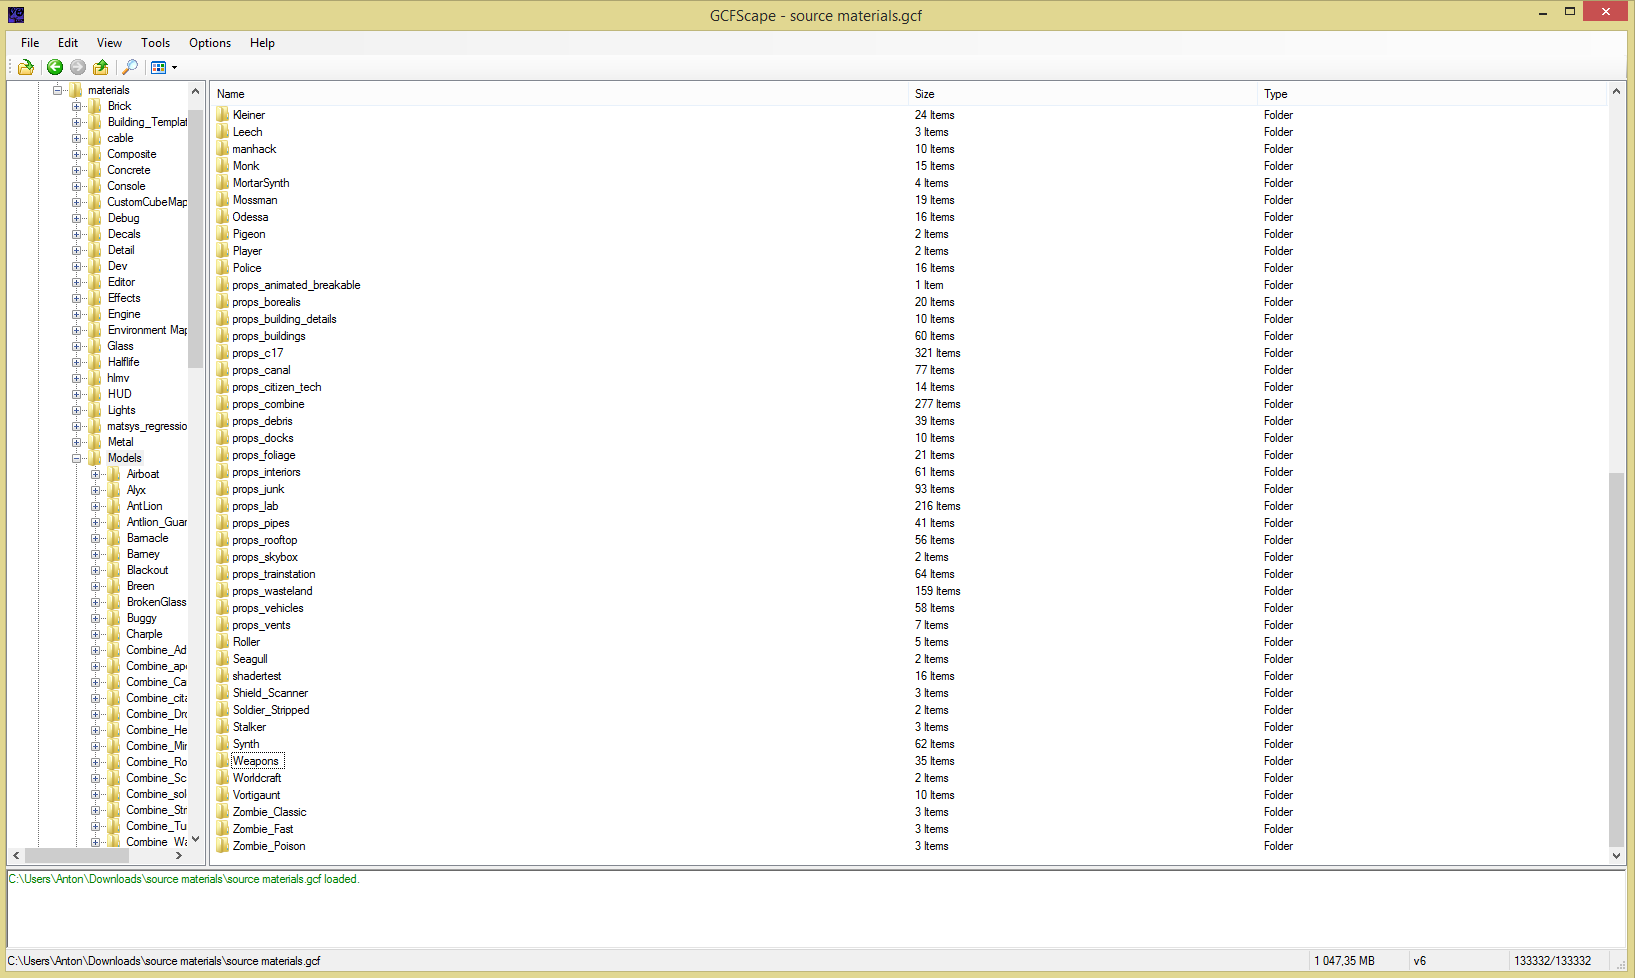
Task: Collapse the materials tree node
Action: pyautogui.click(x=58, y=90)
